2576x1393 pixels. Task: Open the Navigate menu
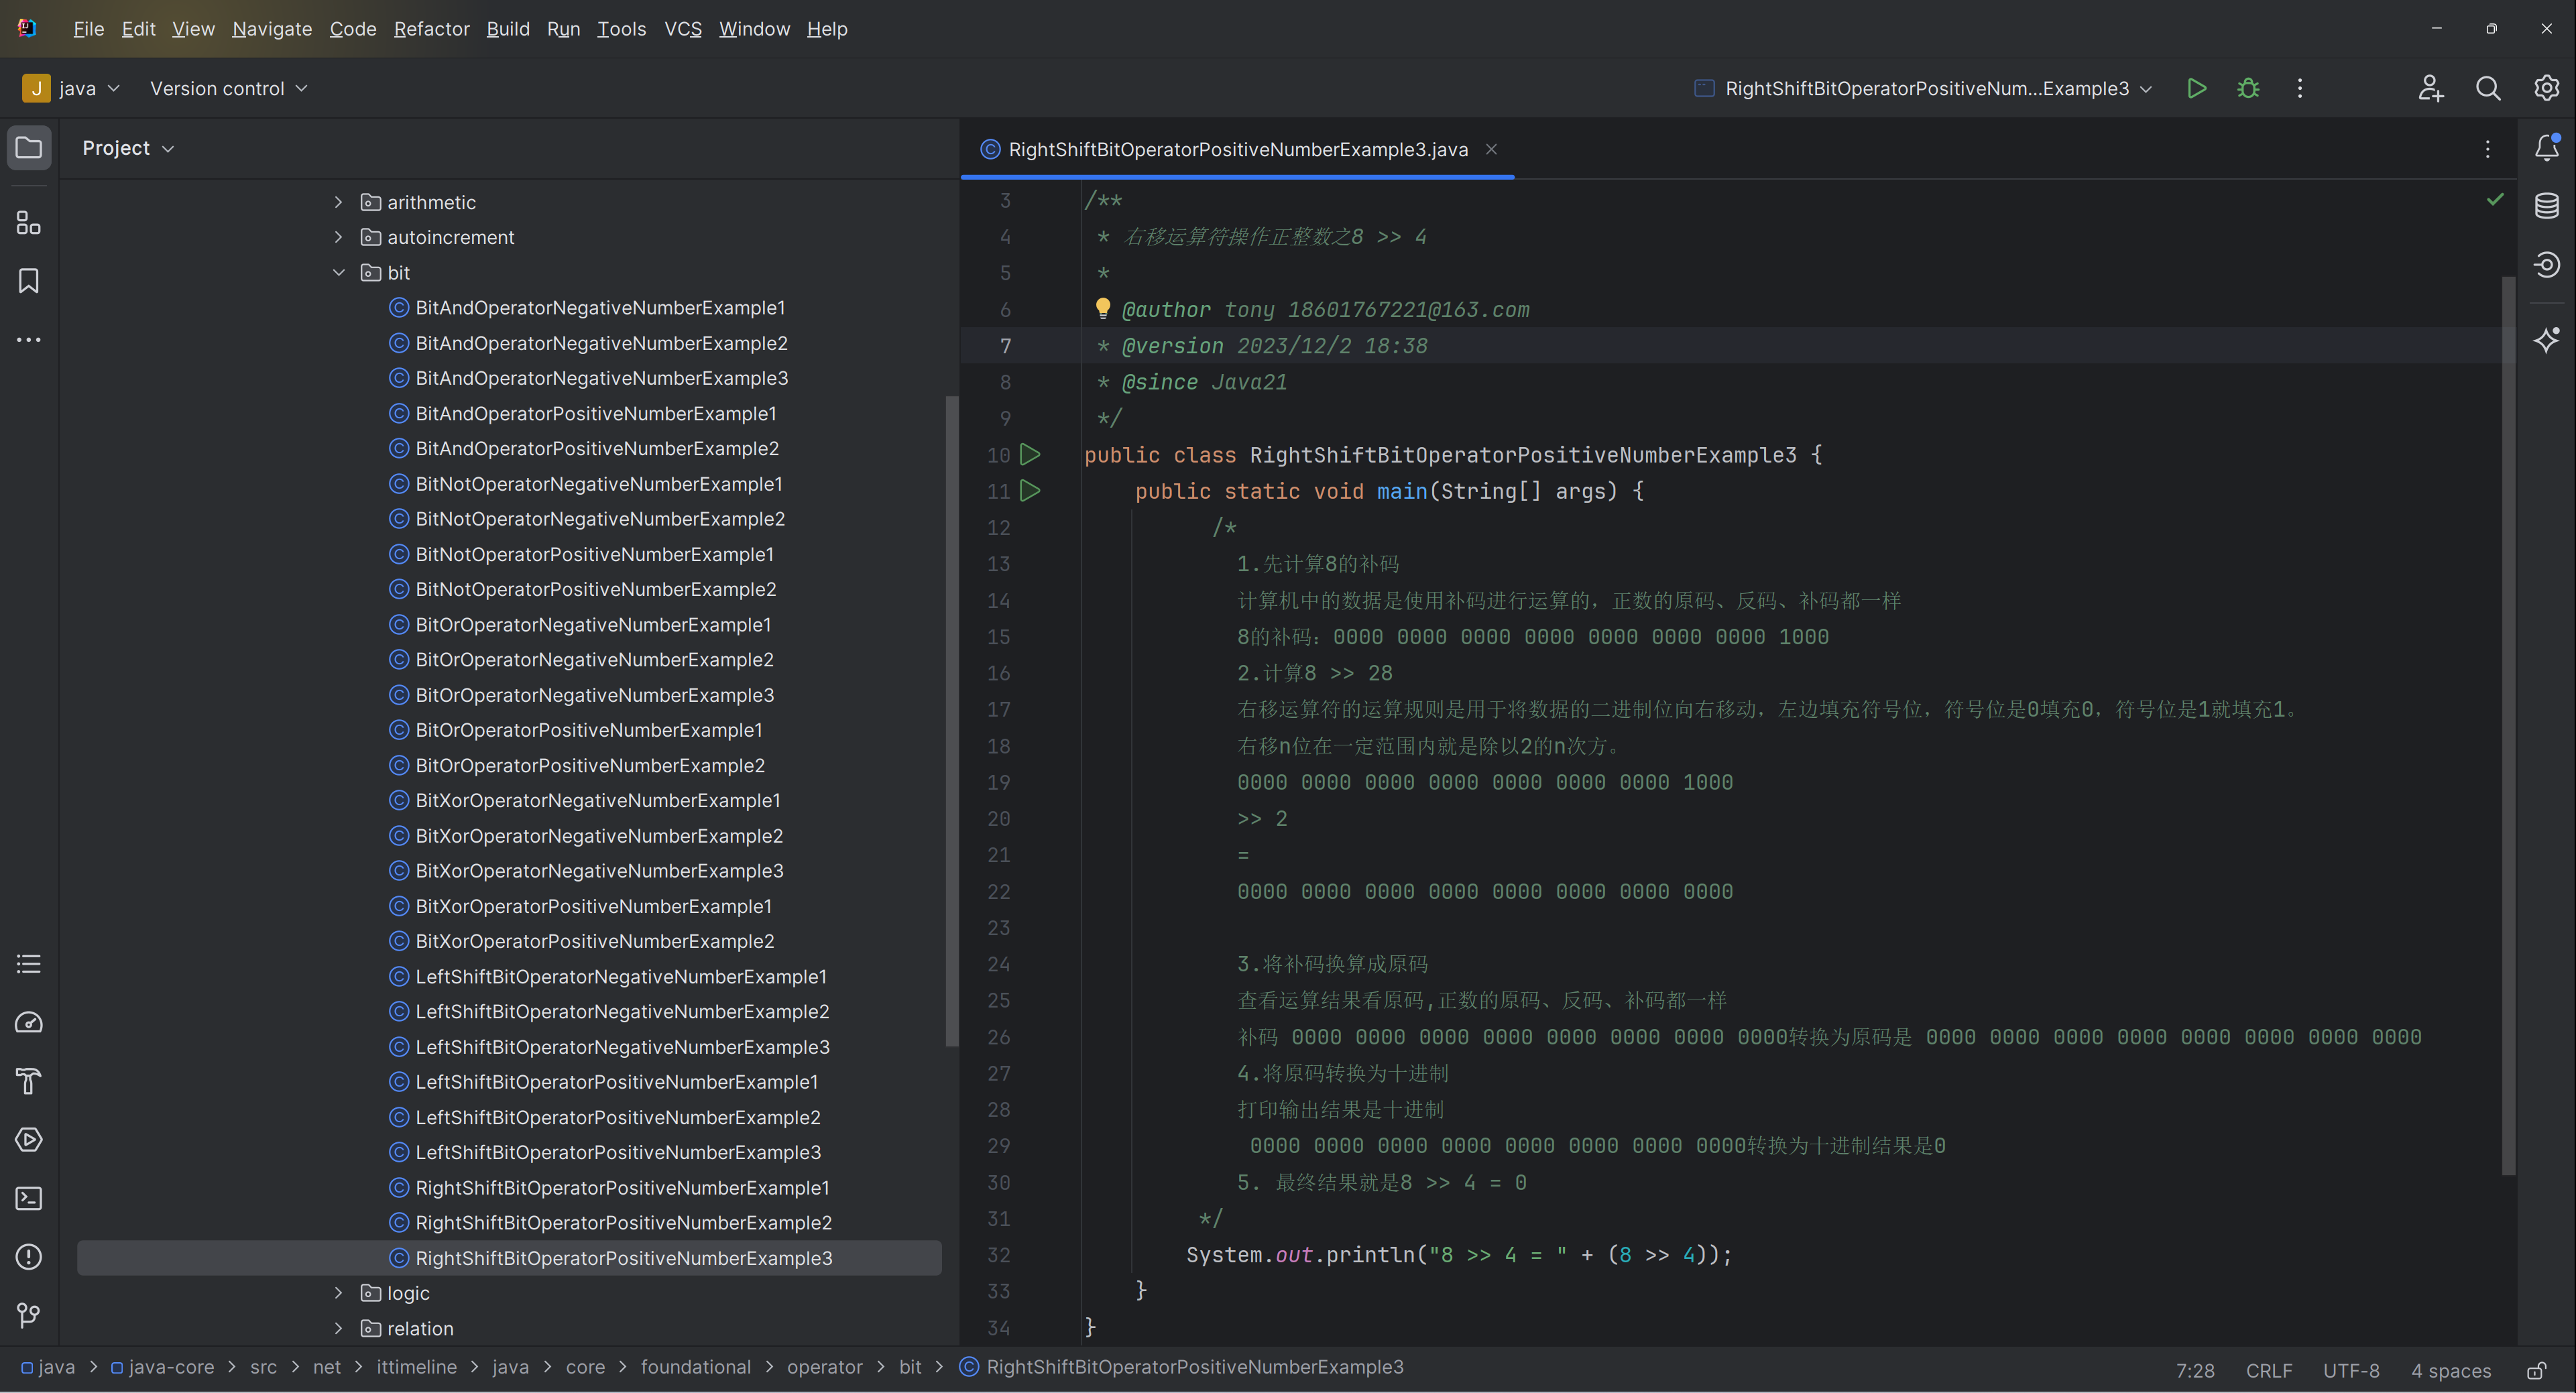272,29
